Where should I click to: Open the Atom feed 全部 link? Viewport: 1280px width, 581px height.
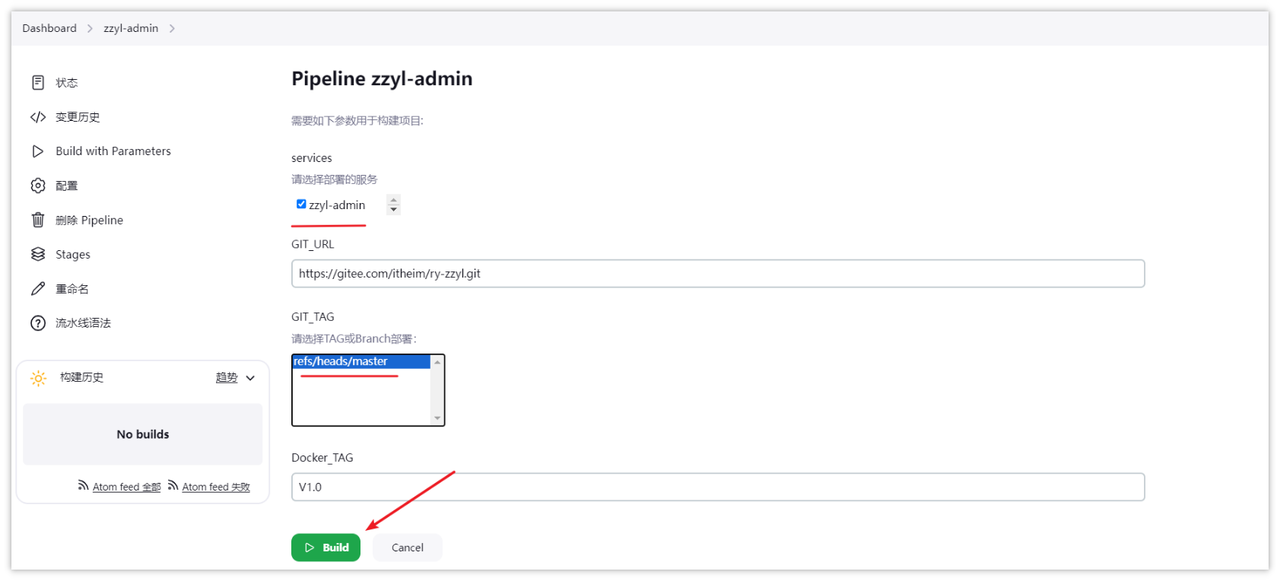(127, 487)
